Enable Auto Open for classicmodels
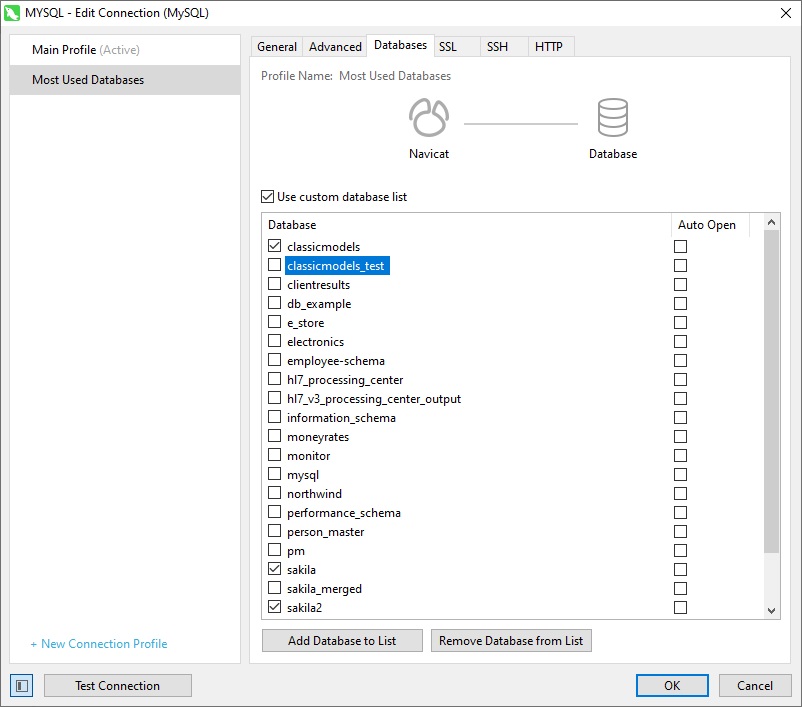 pyautogui.click(x=681, y=246)
